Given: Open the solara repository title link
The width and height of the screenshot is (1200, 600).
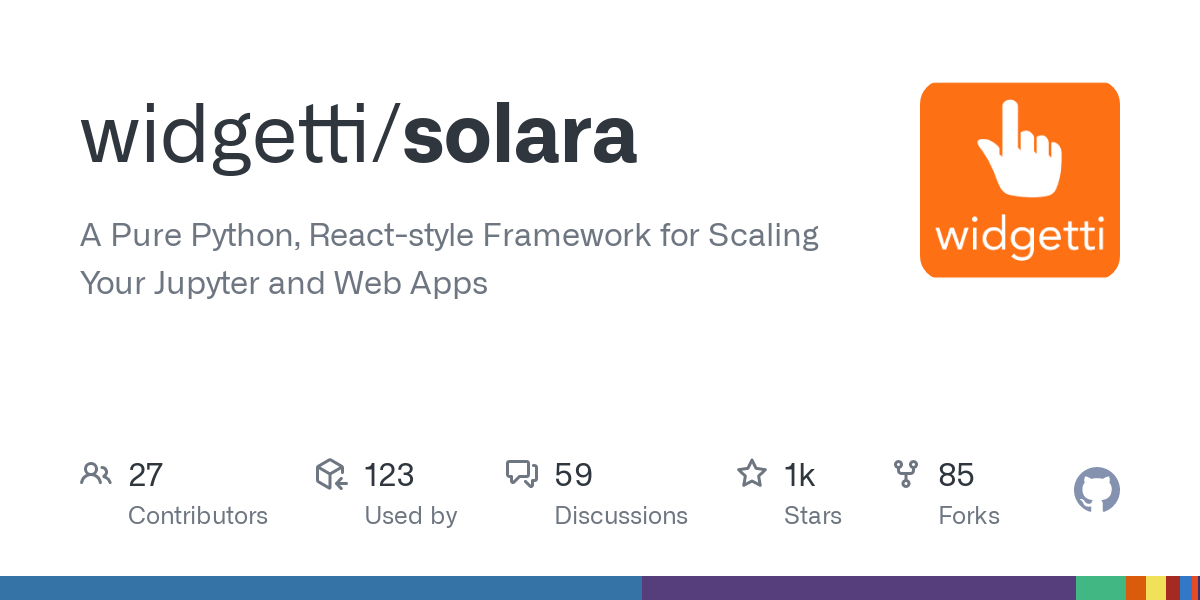Looking at the screenshot, I should click(x=518, y=137).
